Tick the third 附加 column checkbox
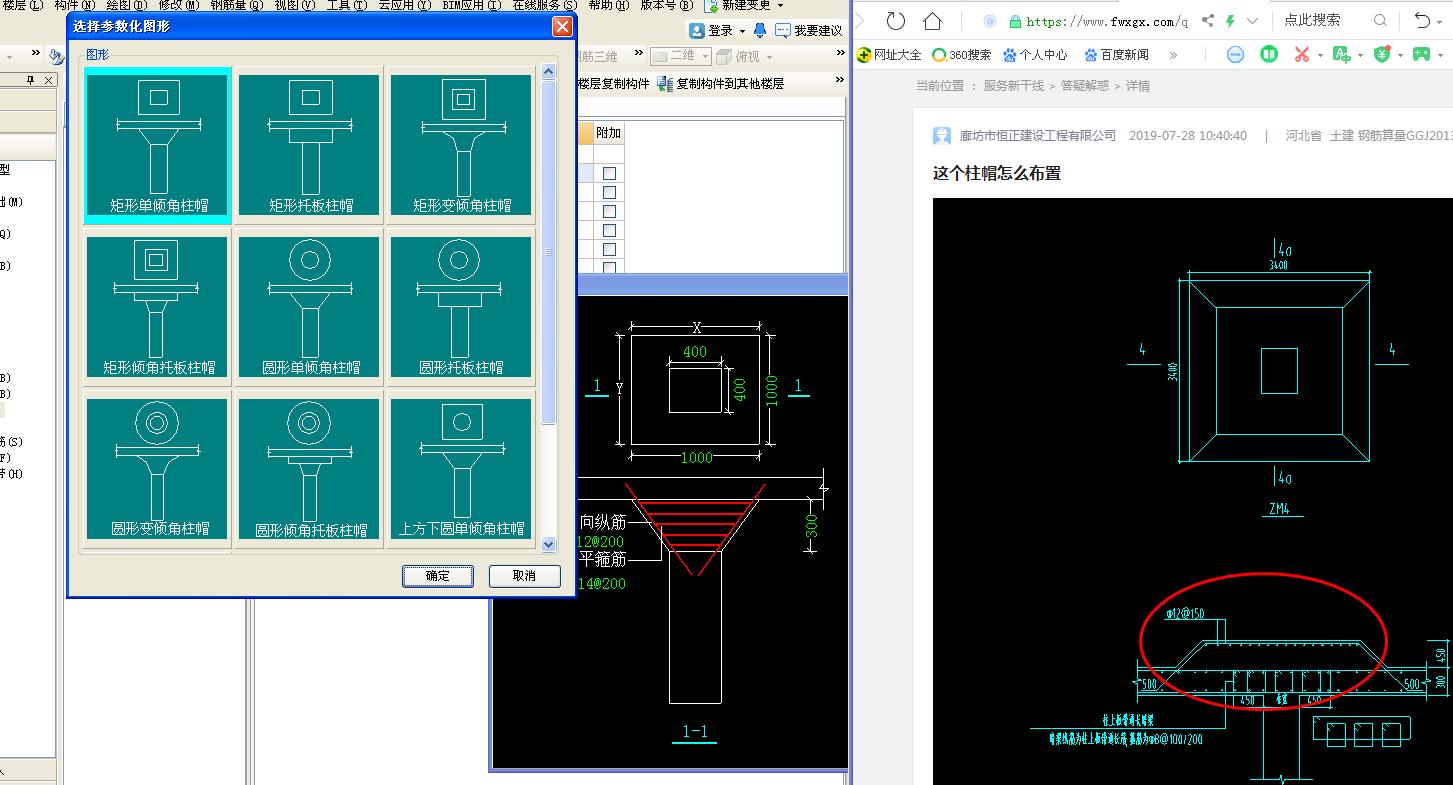Screen dimensions: 1453x785 (x=609, y=212)
